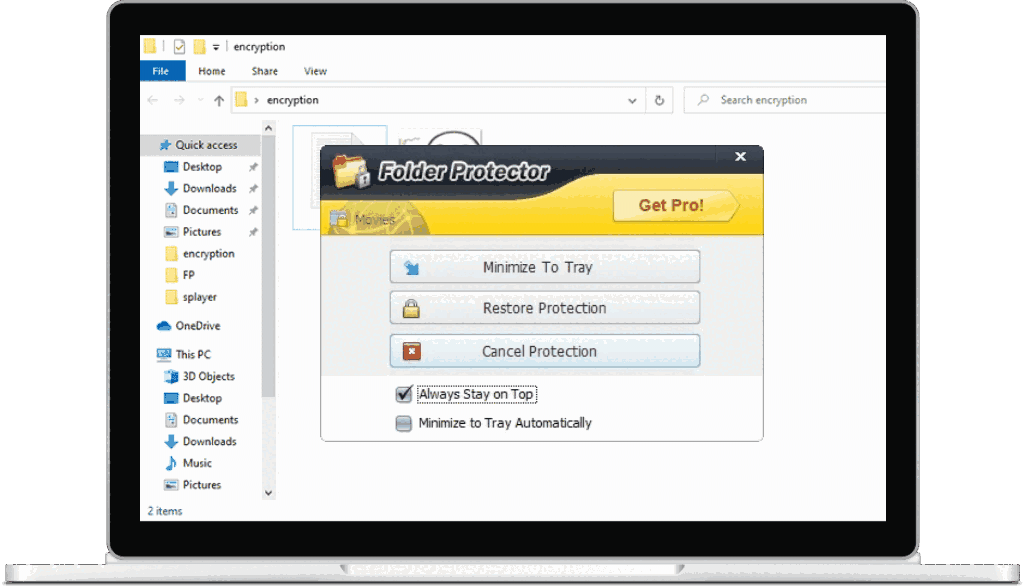Open pinned Desktop under Quick access

point(202,167)
